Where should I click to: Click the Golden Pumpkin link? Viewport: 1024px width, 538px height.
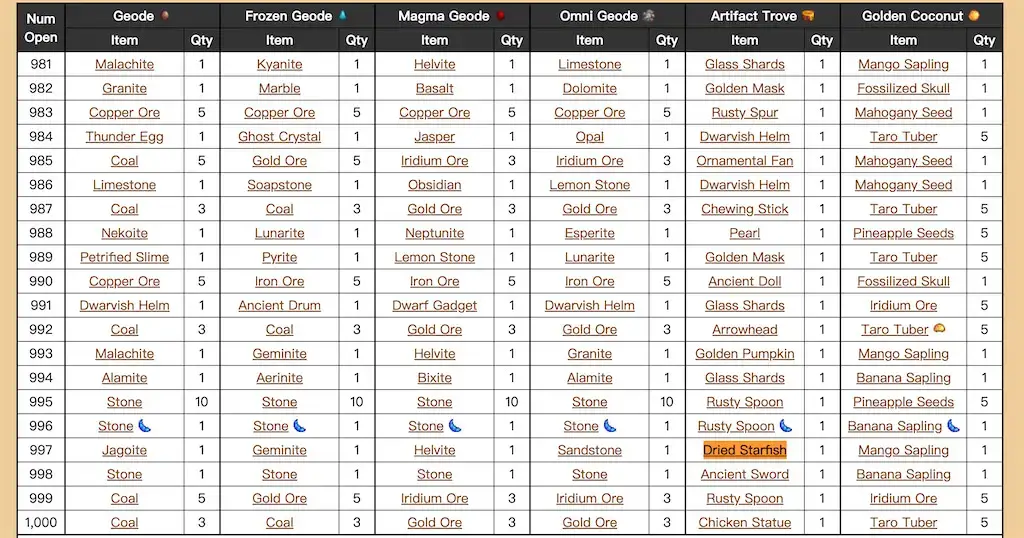tap(744, 354)
